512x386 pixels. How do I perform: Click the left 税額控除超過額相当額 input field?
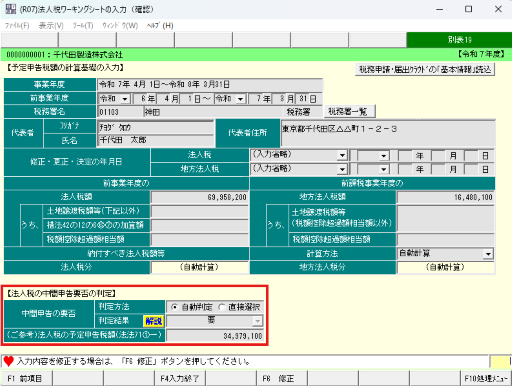click(199, 239)
